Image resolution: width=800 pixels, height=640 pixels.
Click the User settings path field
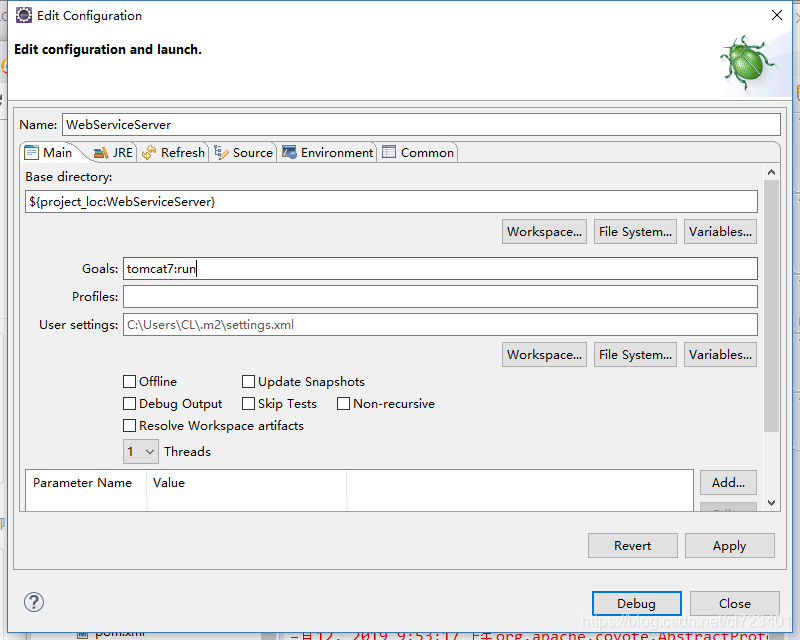click(440, 325)
